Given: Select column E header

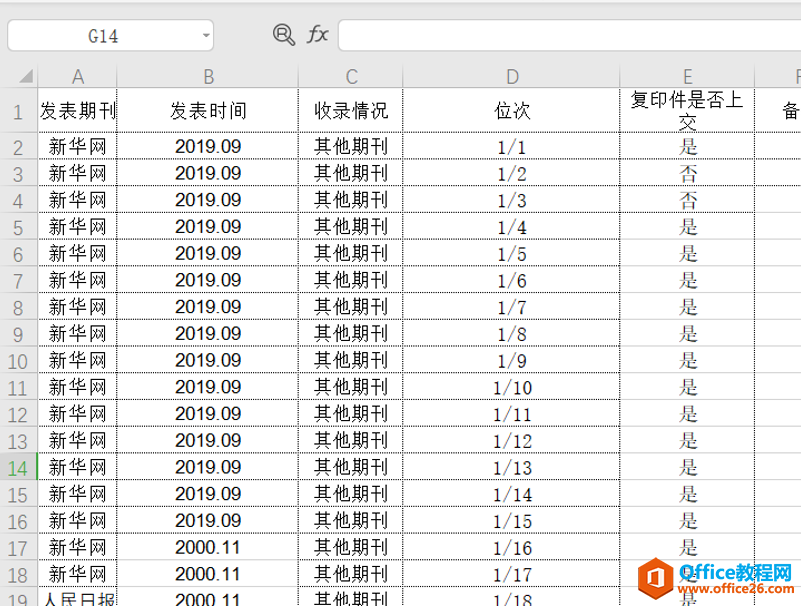Looking at the screenshot, I should pyautogui.click(x=688, y=77).
